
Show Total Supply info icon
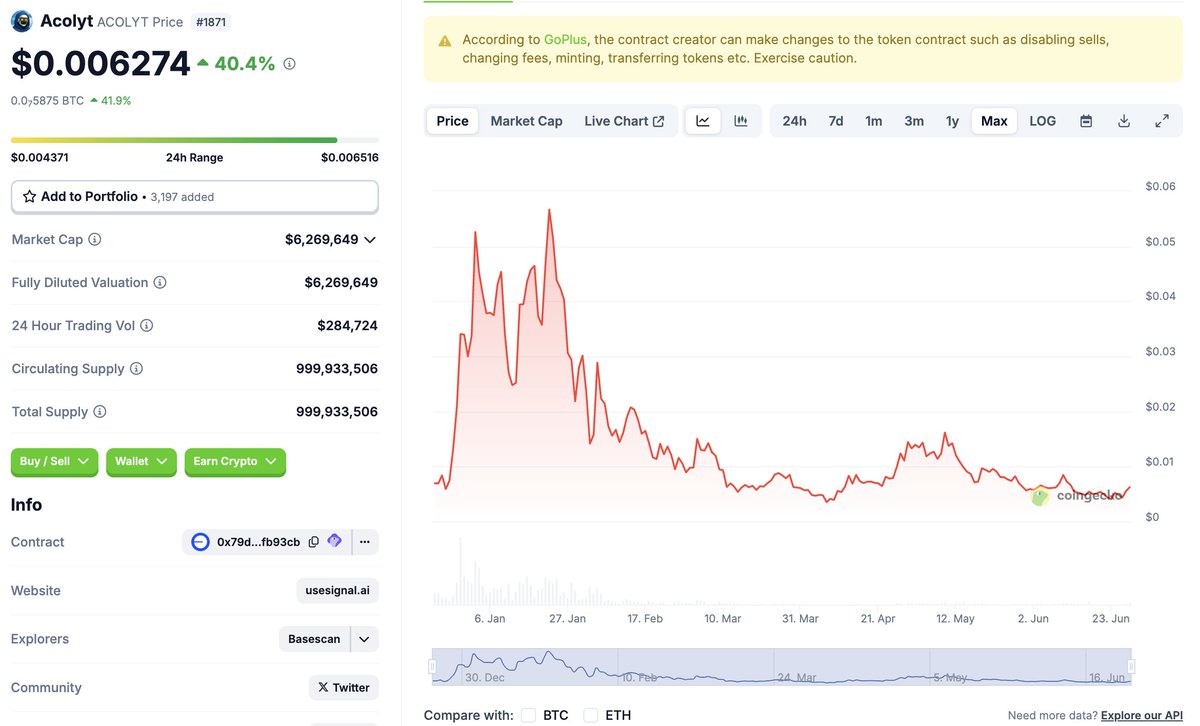point(100,412)
